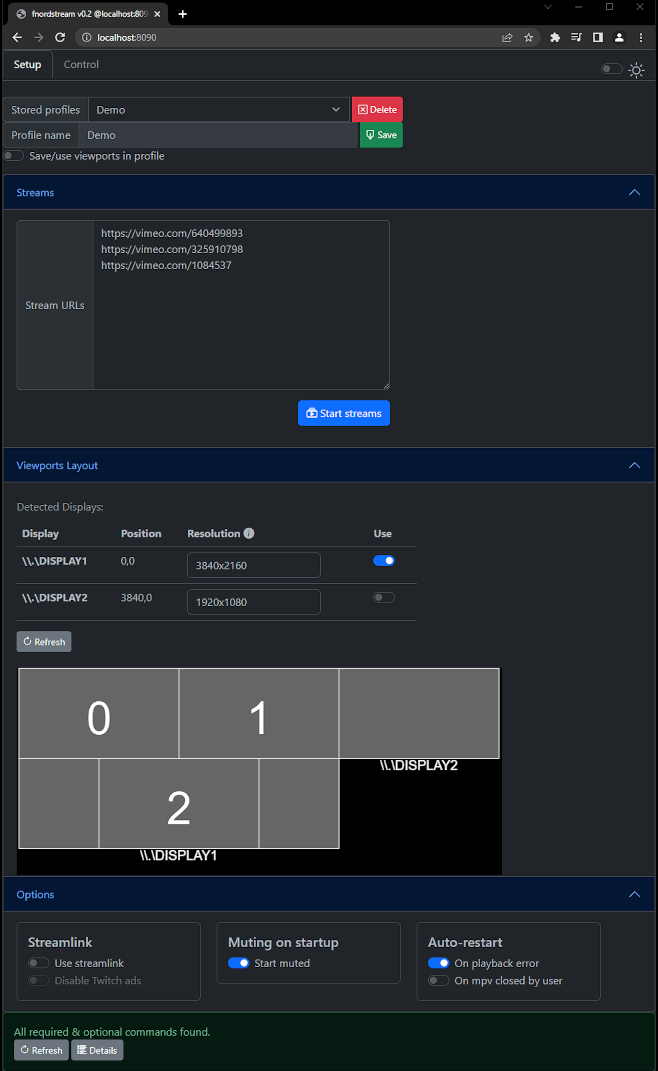Screen dimensions: 658x1071
Task: Bookmark this page with the star
Action: pyautogui.click(x=528, y=38)
